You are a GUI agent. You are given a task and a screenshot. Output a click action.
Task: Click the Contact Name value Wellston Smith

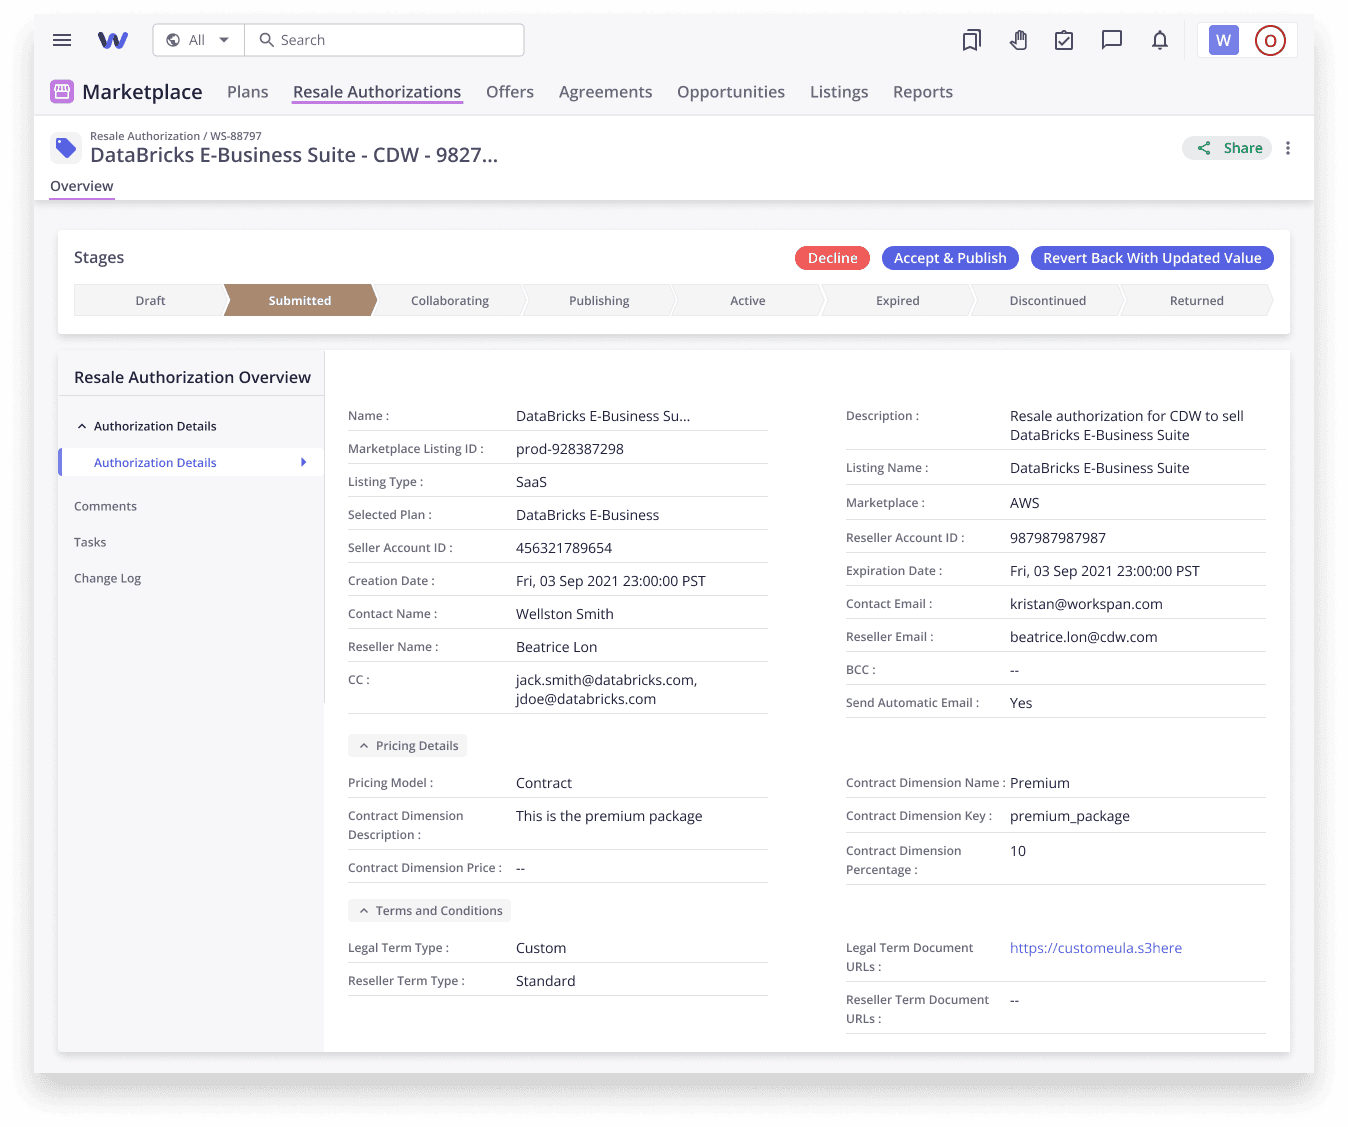click(x=565, y=614)
